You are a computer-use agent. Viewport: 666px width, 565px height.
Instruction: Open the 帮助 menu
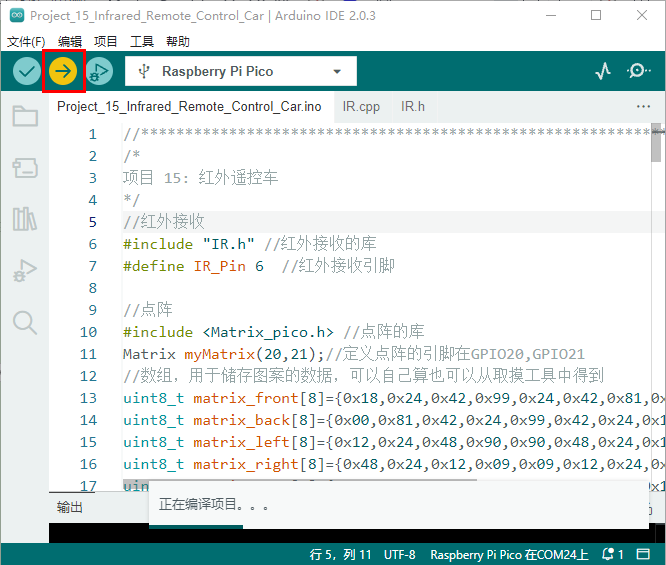pos(178,42)
